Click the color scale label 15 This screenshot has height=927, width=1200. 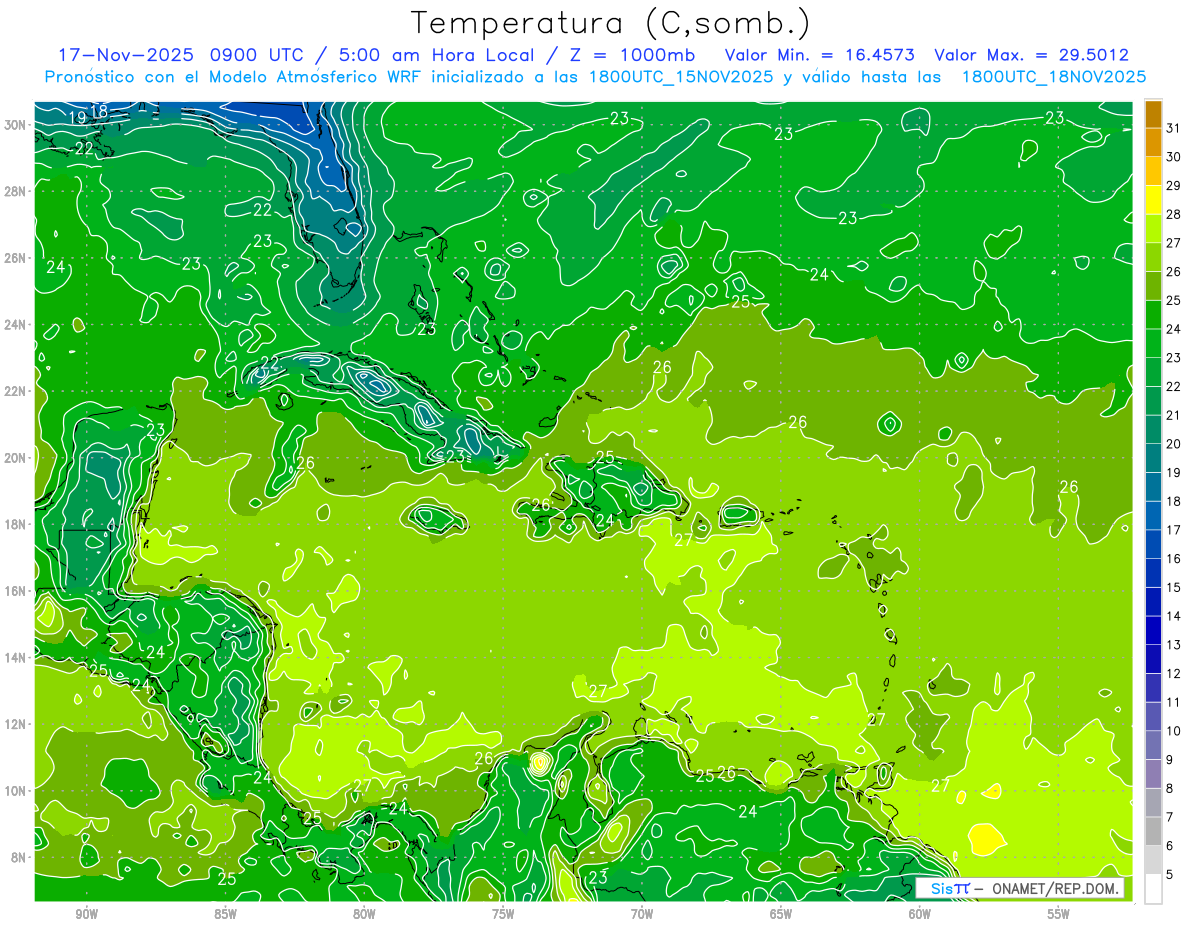[x=1173, y=587]
